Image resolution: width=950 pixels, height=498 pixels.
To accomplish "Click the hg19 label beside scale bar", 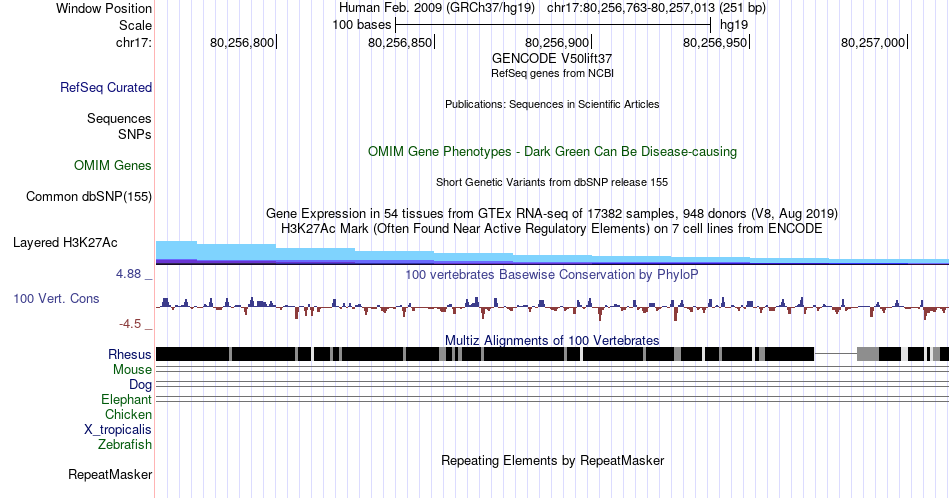I will point(734,25).
